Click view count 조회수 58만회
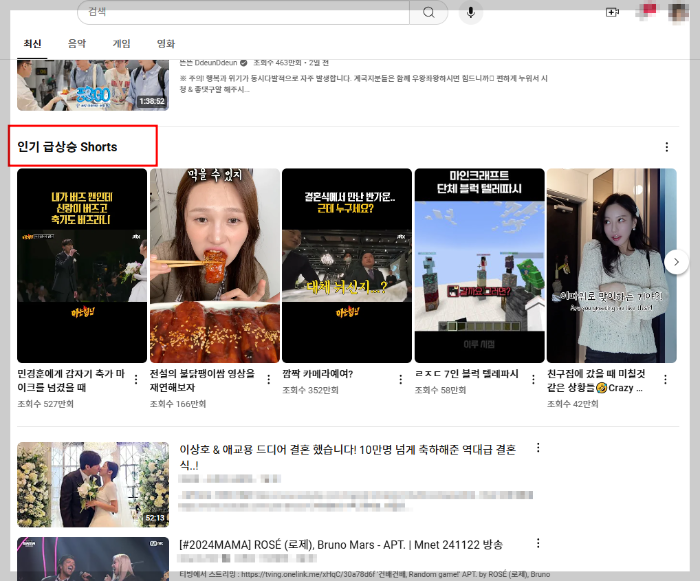This screenshot has height=581, width=700. [x=440, y=390]
